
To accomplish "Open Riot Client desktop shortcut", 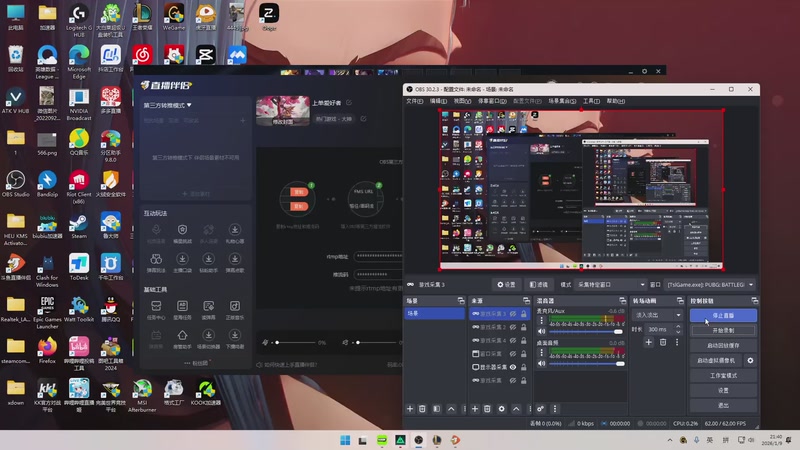I will tap(79, 187).
